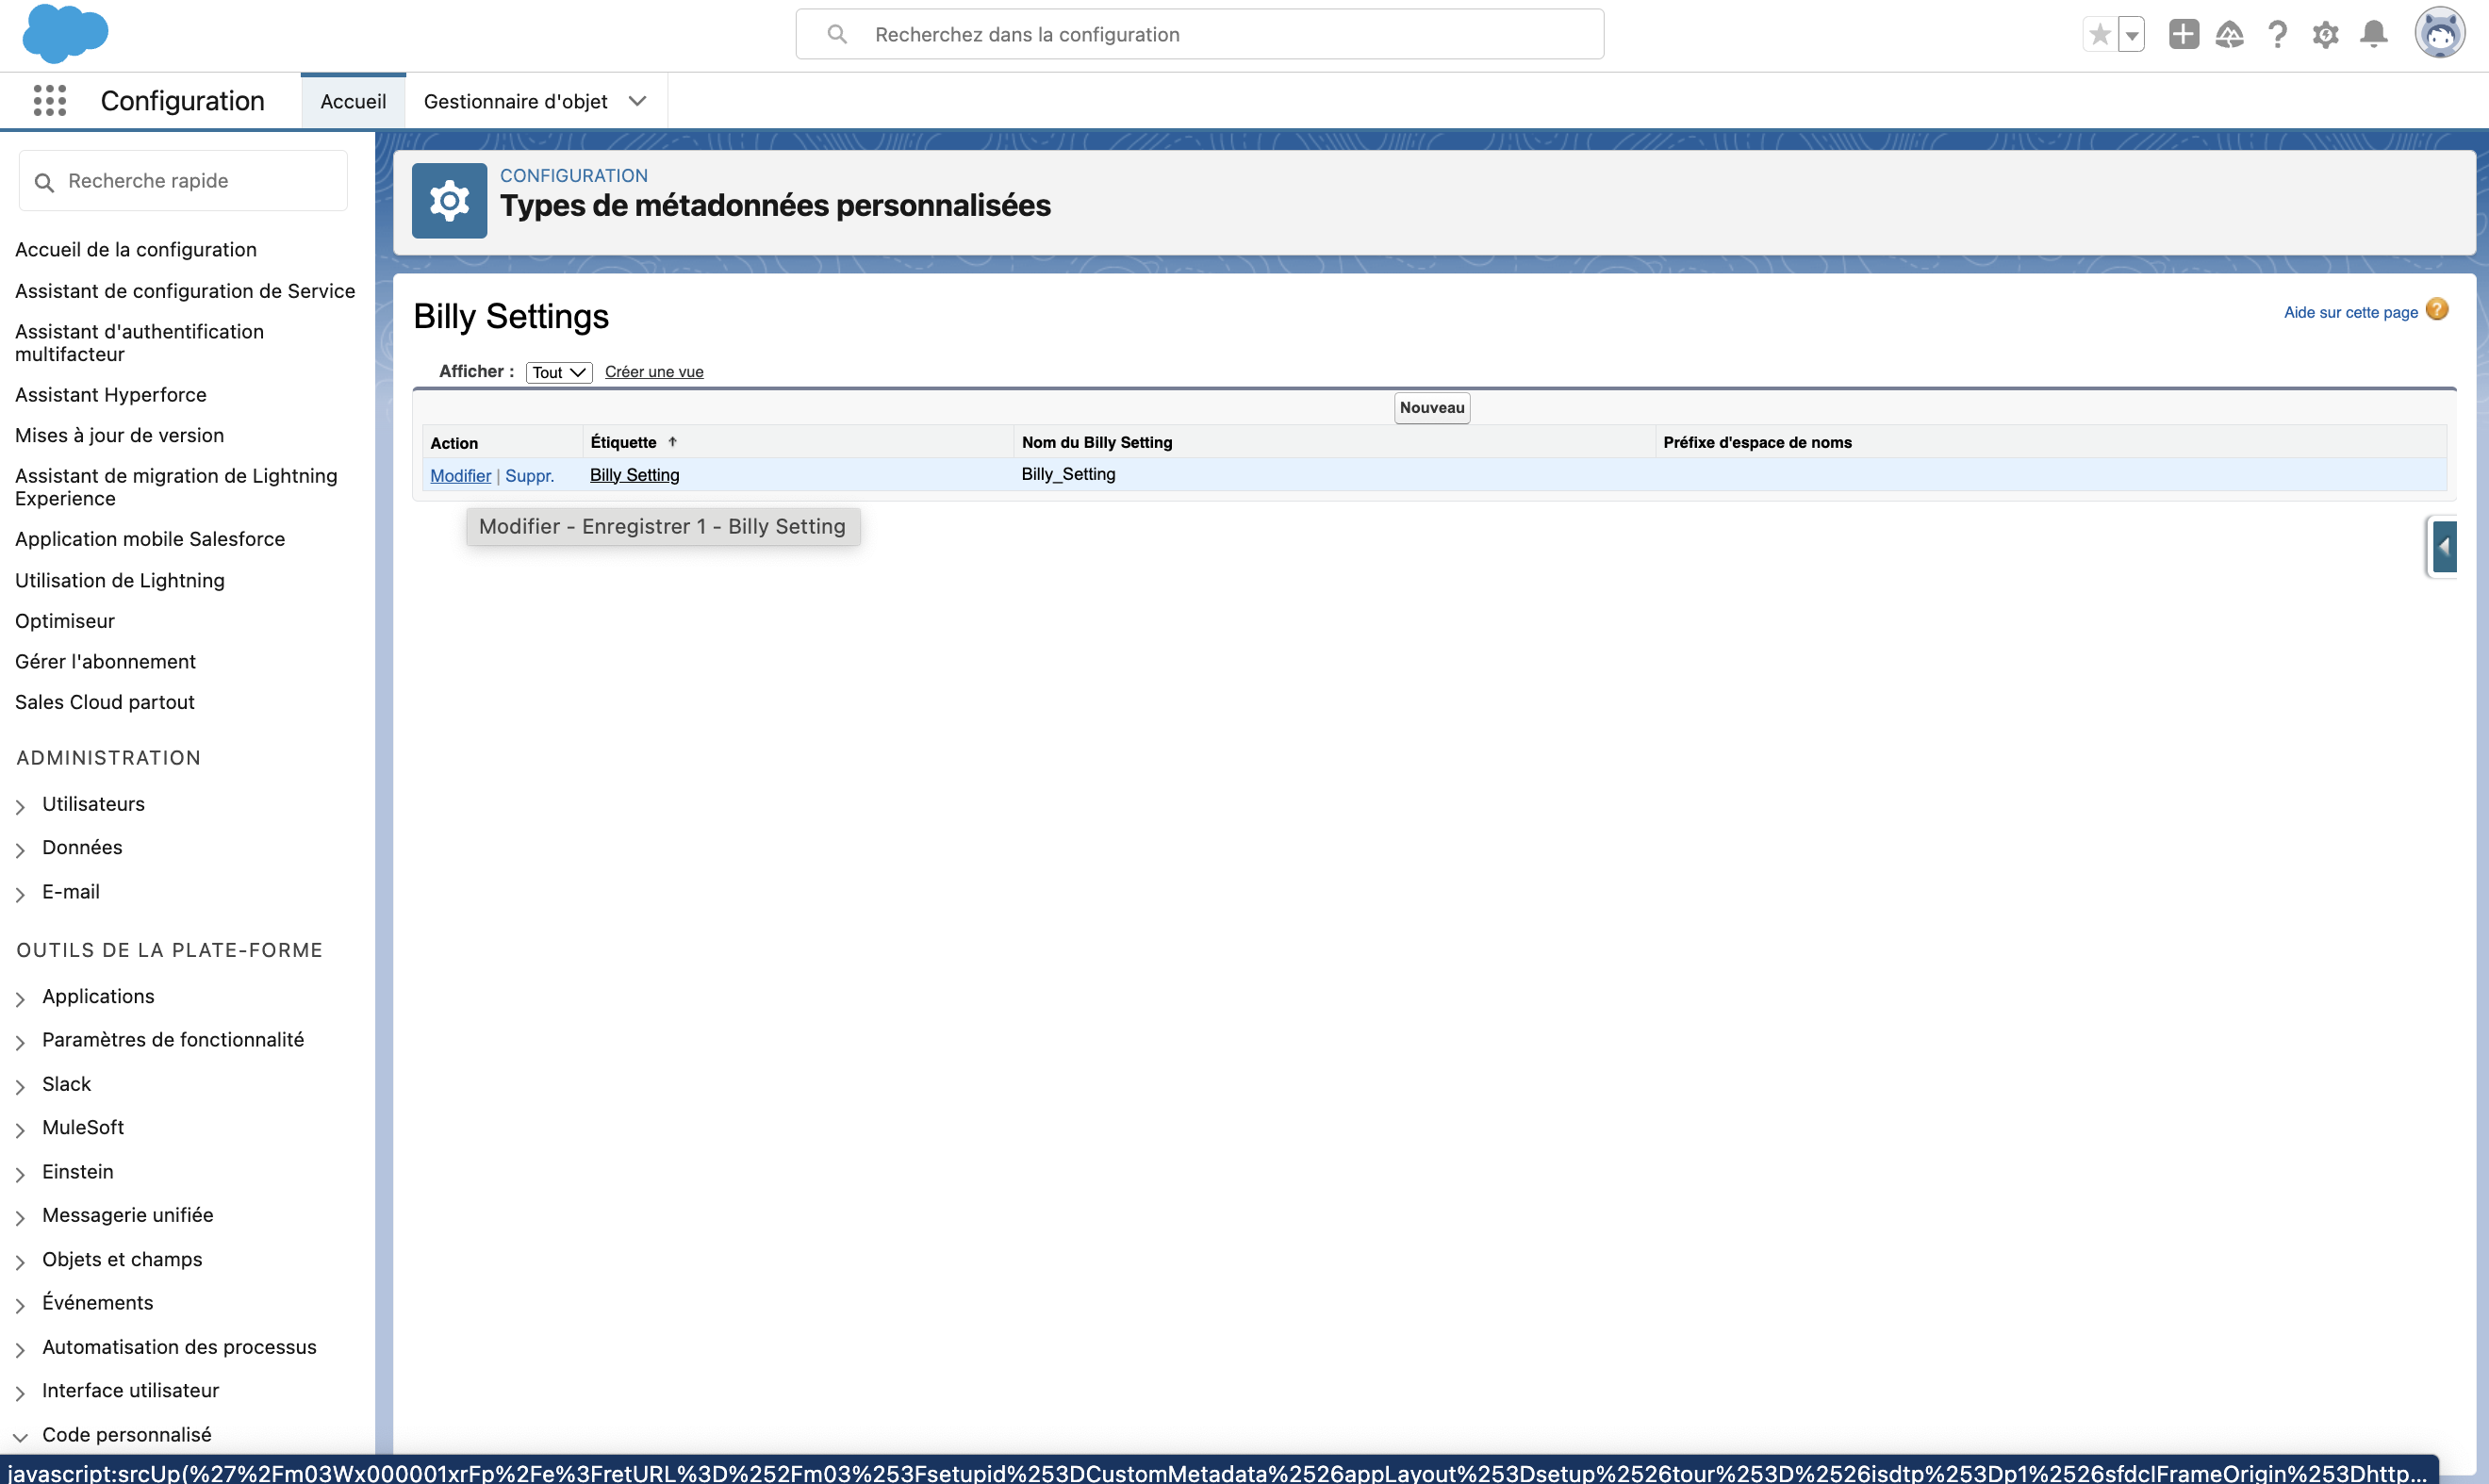Screen dimensions: 2489x1484
Task: Open Application mobile Salesforce
Action: click(150, 539)
